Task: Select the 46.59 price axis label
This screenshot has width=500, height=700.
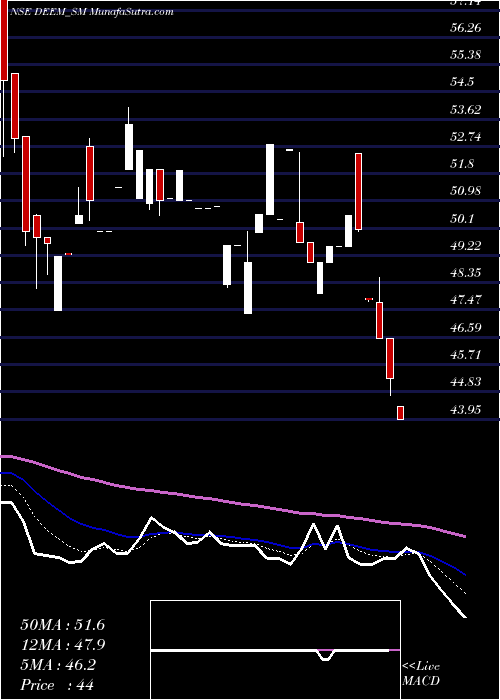Action: pos(465,327)
